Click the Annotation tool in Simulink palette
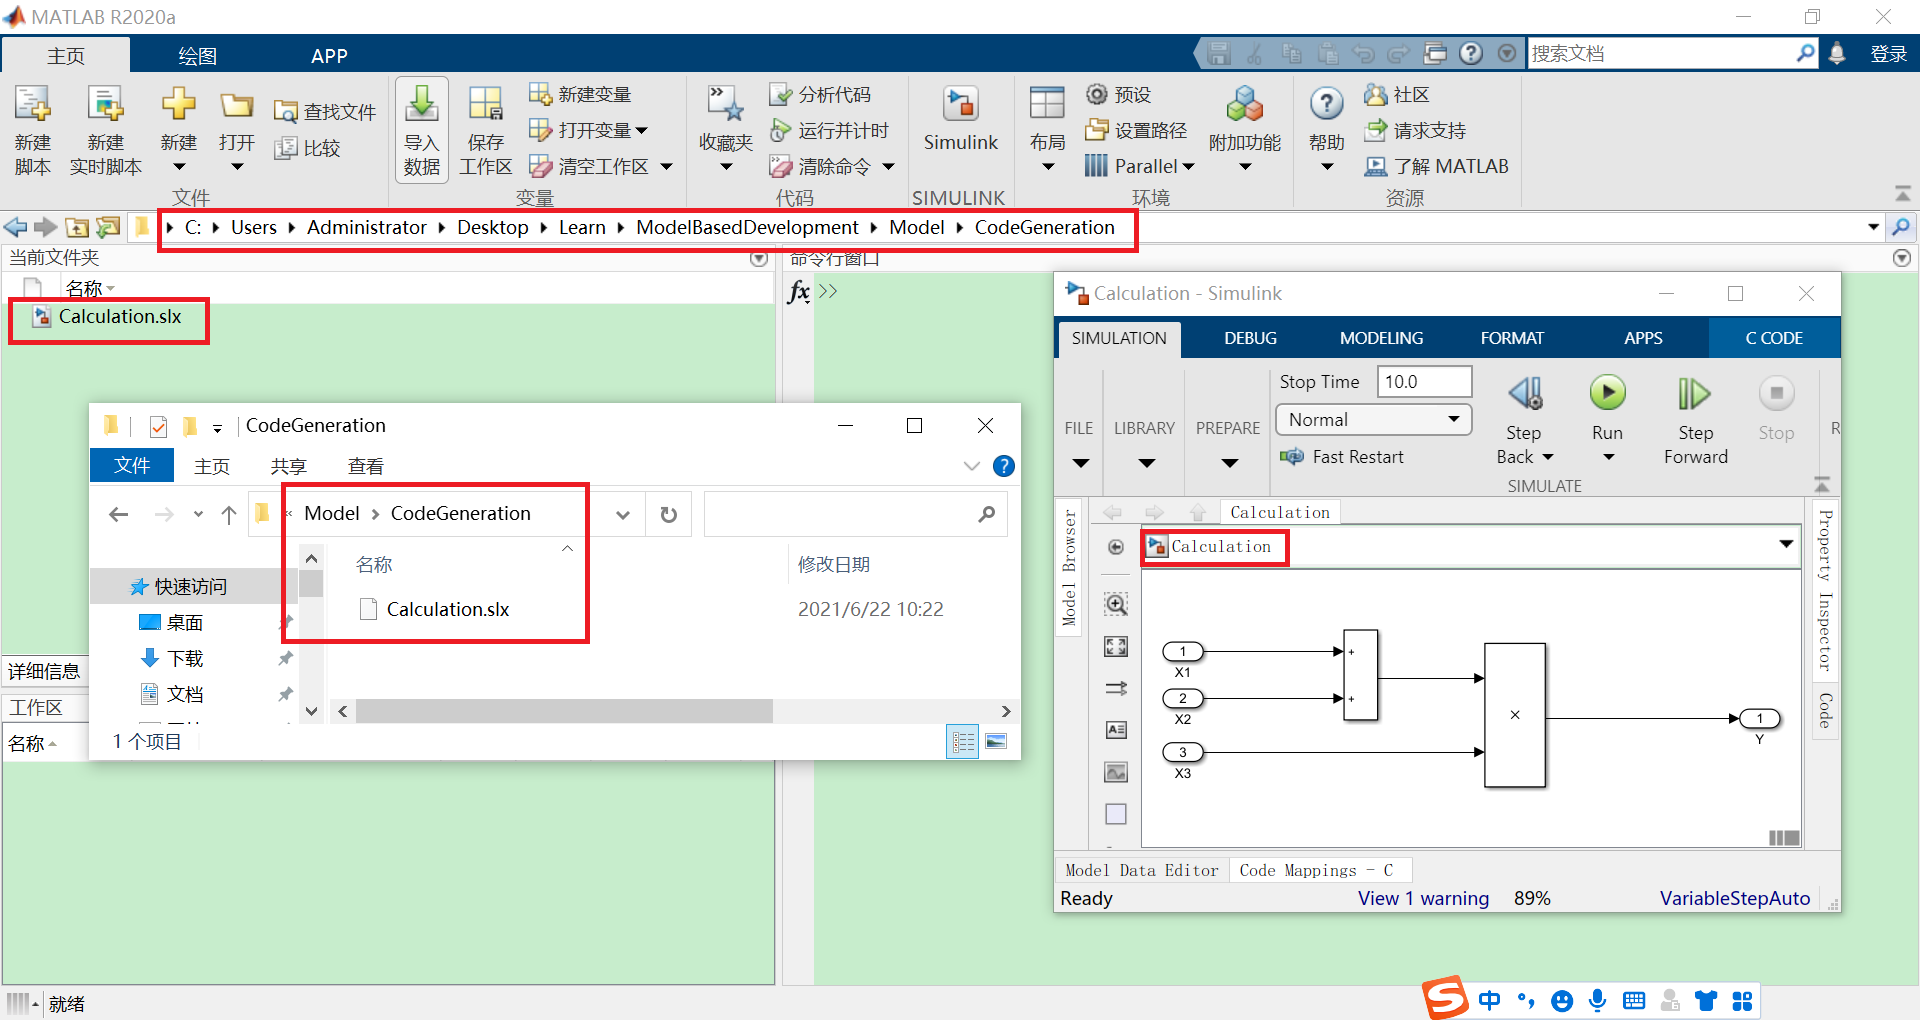Viewport: 1920px width, 1020px height. coord(1116,730)
